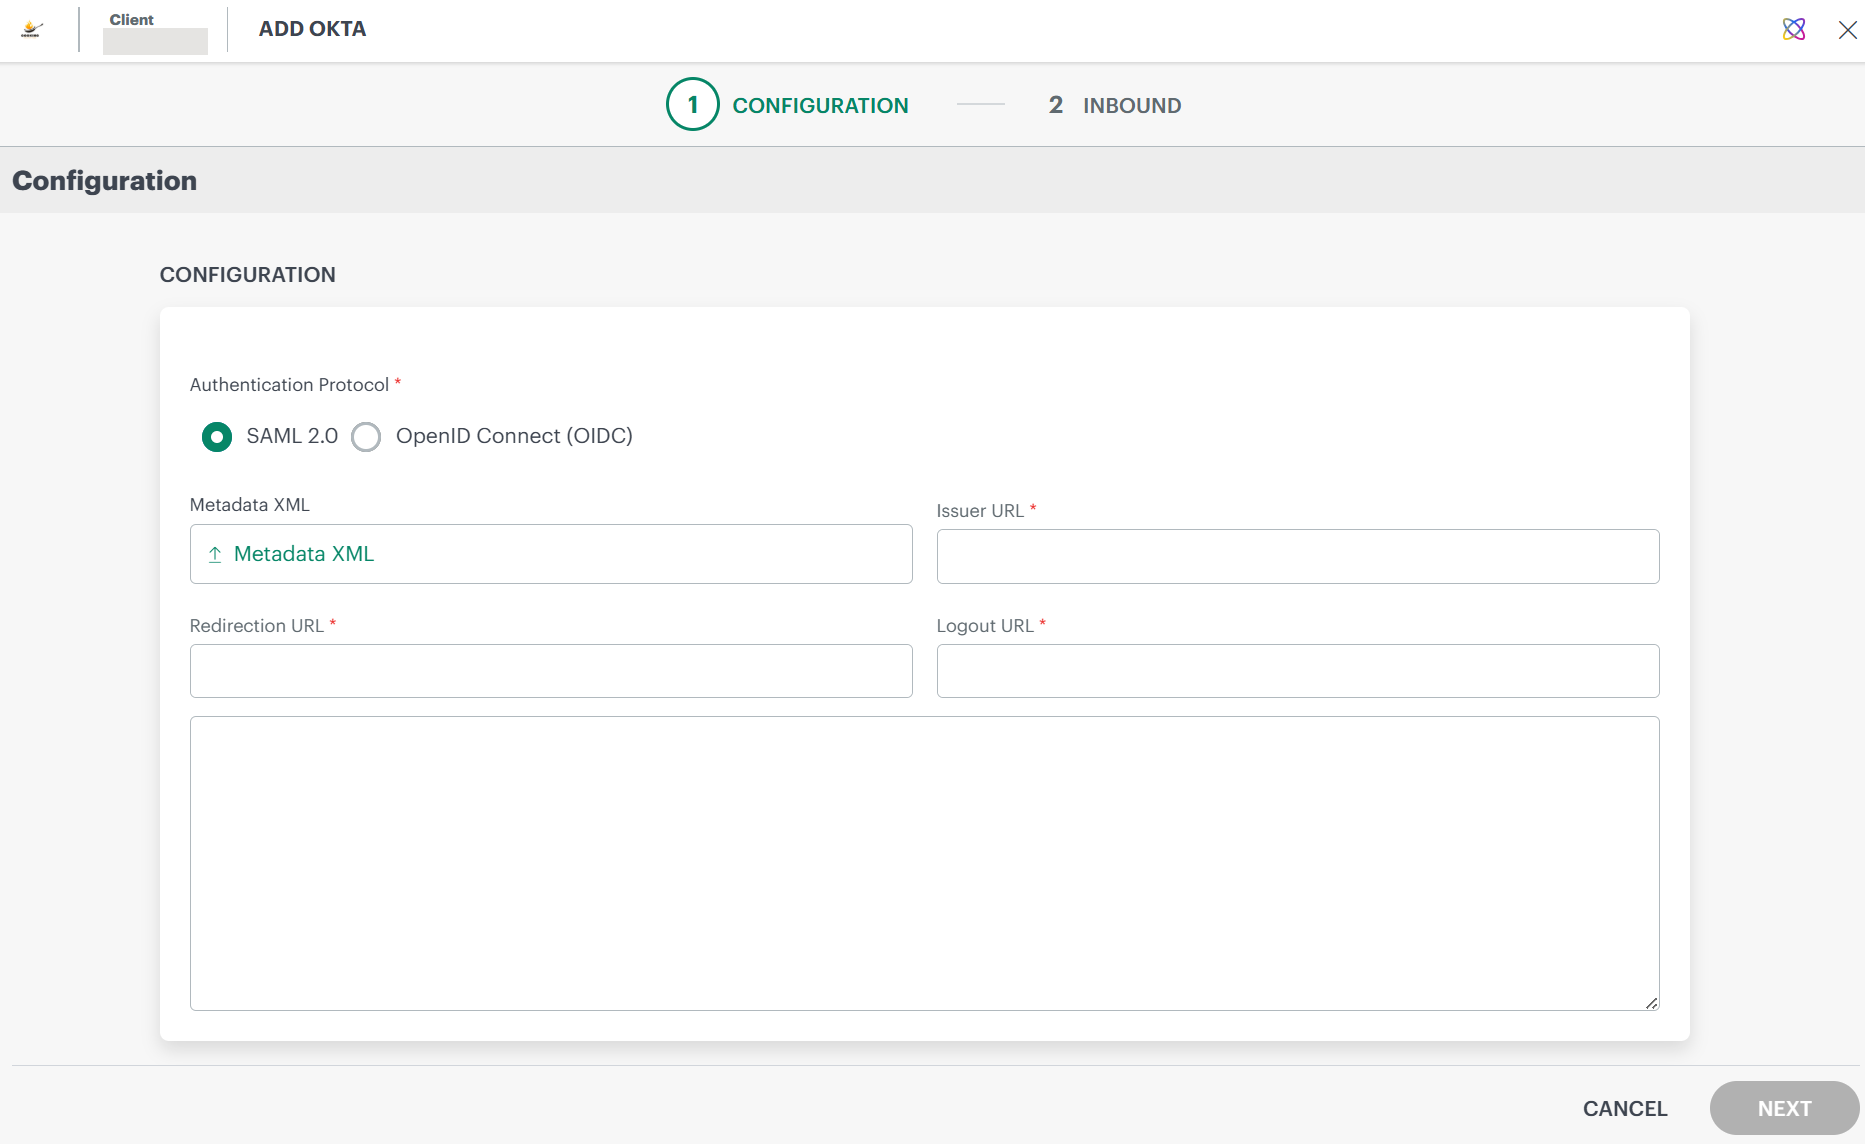
Task: Click the resize handle of the text area
Action: pyautogui.click(x=1651, y=1004)
